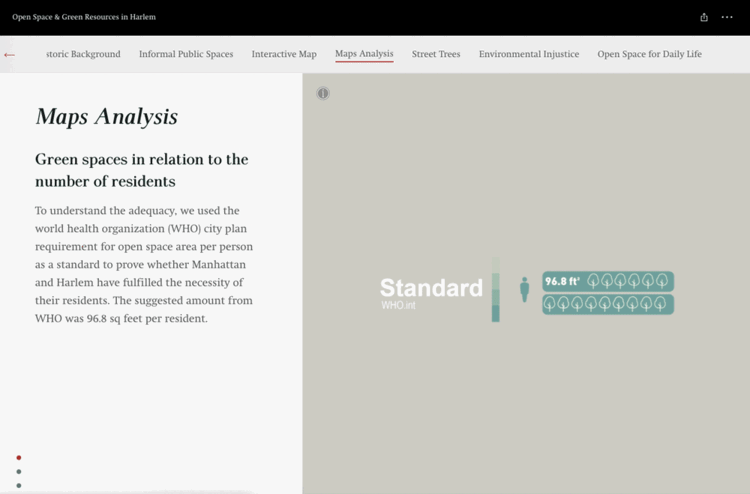The width and height of the screenshot is (750, 494).
Task: Click the story title Open Space & Green Resources
Action: pos(84,17)
